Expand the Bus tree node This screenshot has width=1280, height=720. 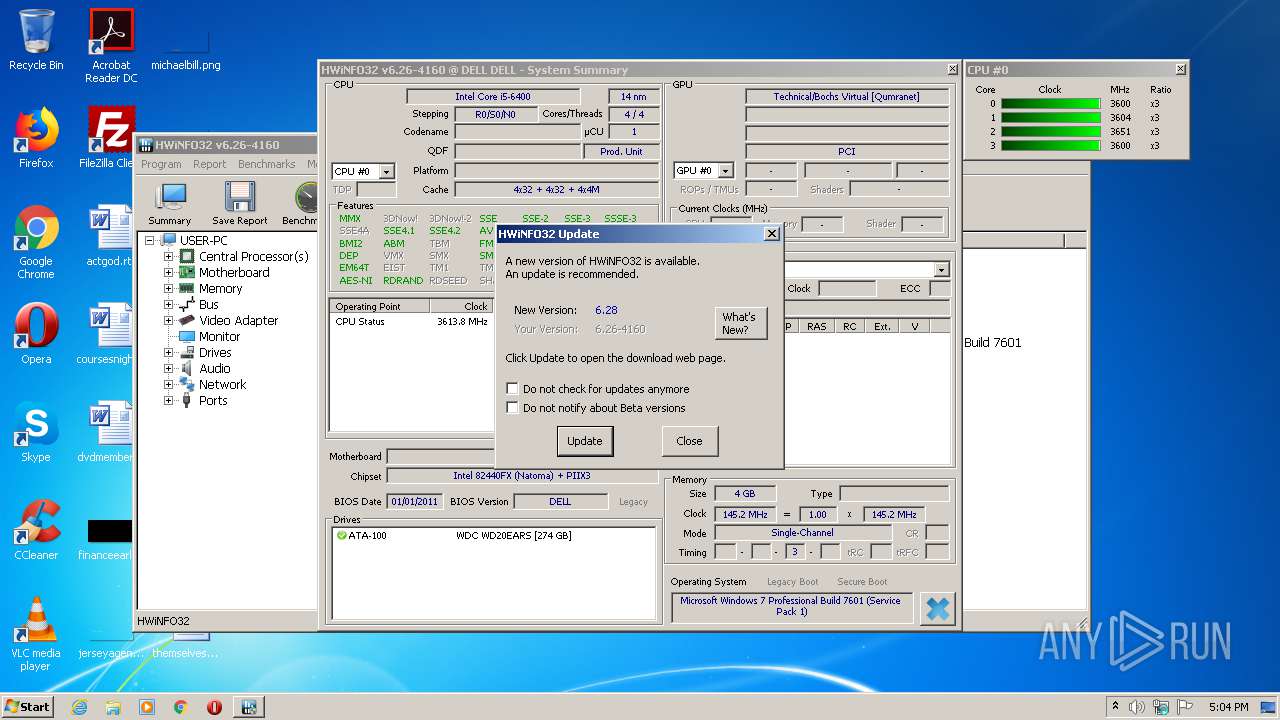(169, 305)
